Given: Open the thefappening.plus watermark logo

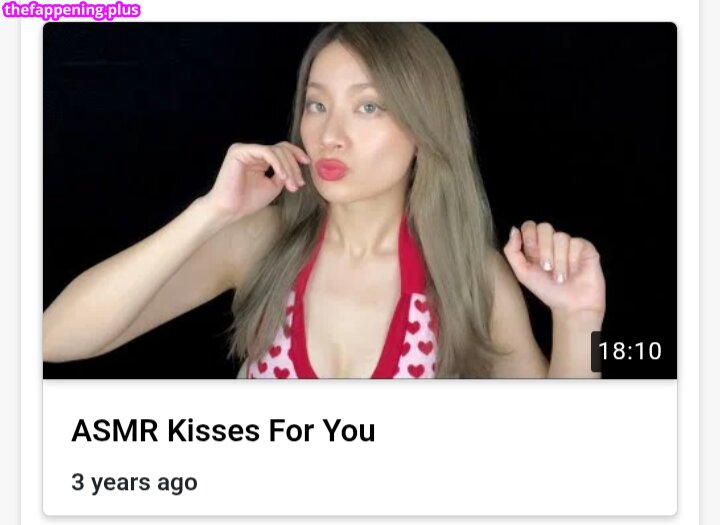Looking at the screenshot, I should pyautogui.click(x=71, y=10).
